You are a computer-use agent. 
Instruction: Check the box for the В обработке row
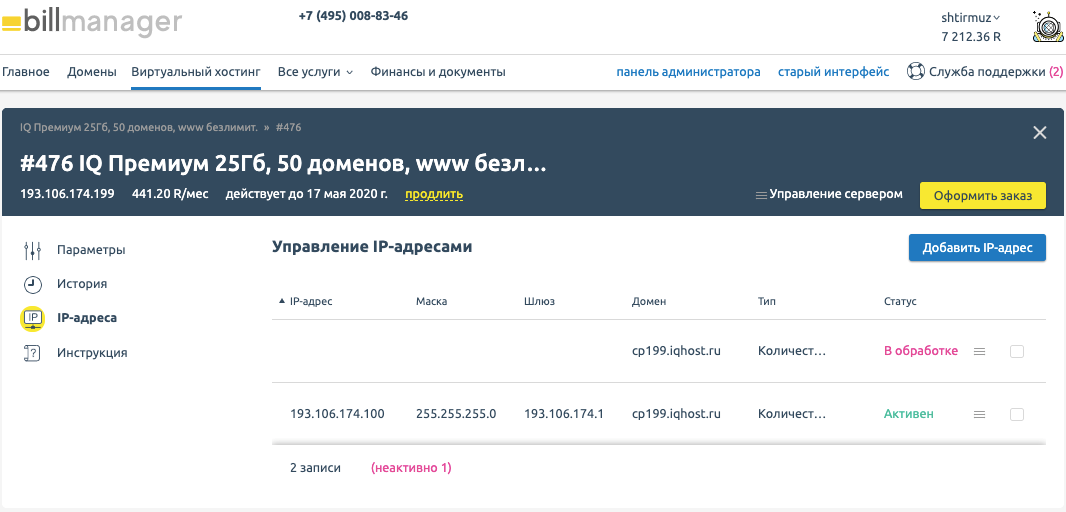(1017, 351)
